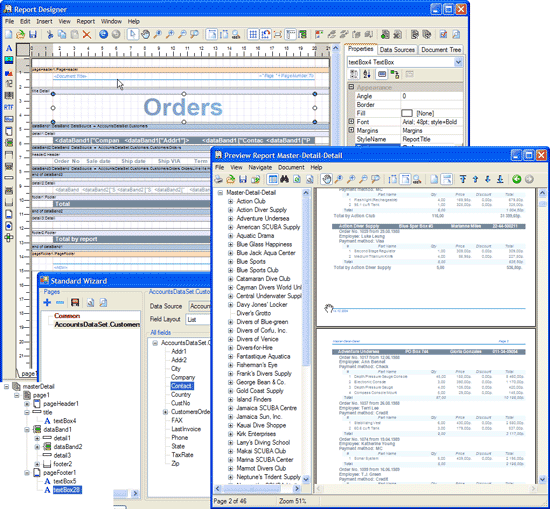Select the Hand pan tool in Report Designer

point(145,34)
